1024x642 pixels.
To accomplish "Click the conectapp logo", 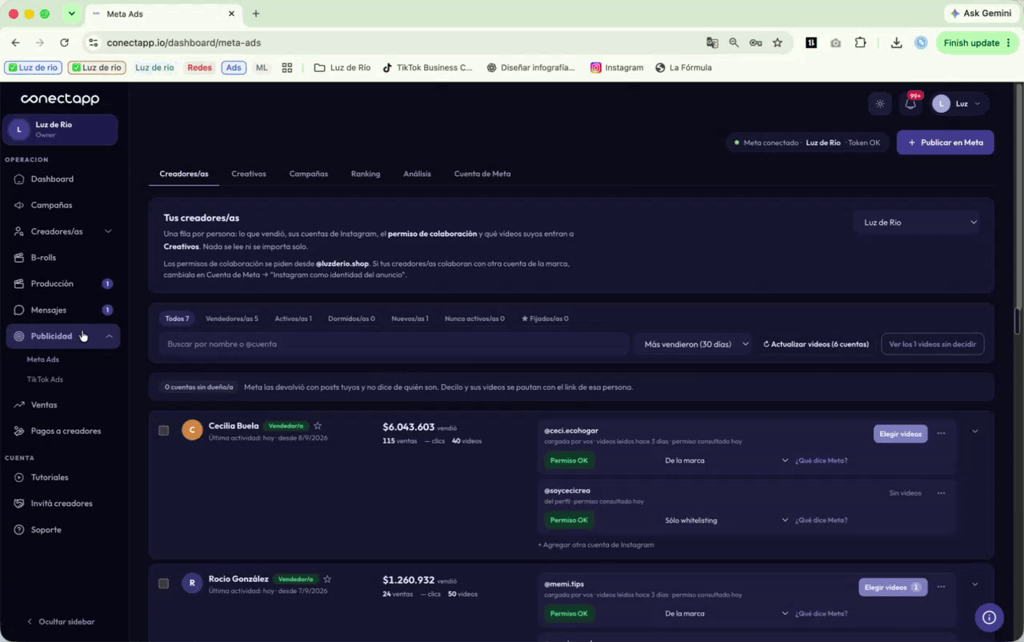I will (60, 99).
